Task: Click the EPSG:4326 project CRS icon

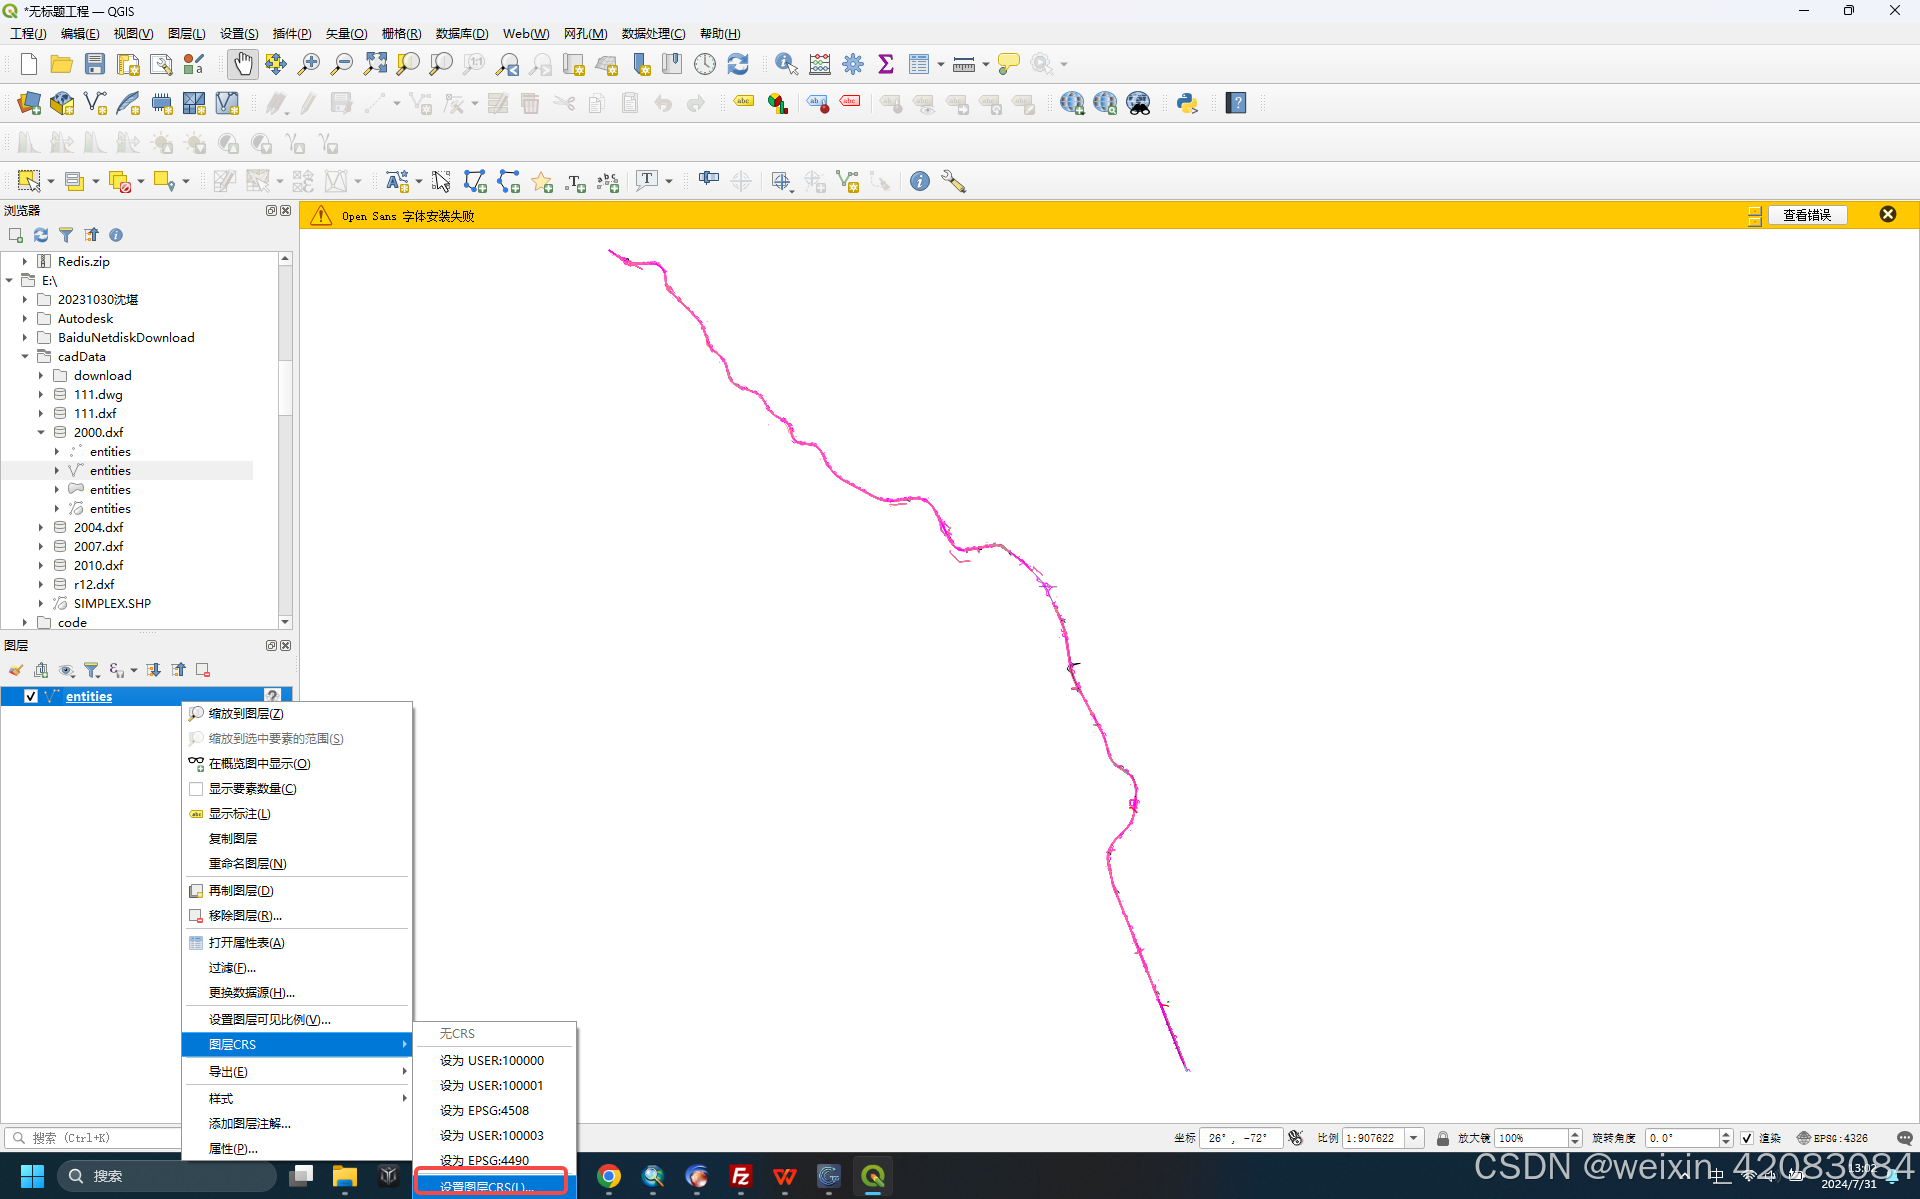Action: [1832, 1138]
